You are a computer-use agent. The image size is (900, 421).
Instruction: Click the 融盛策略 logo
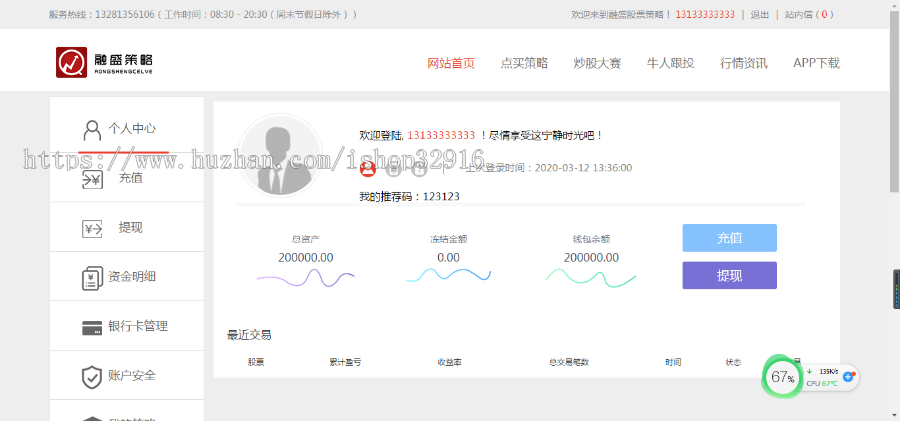104,62
